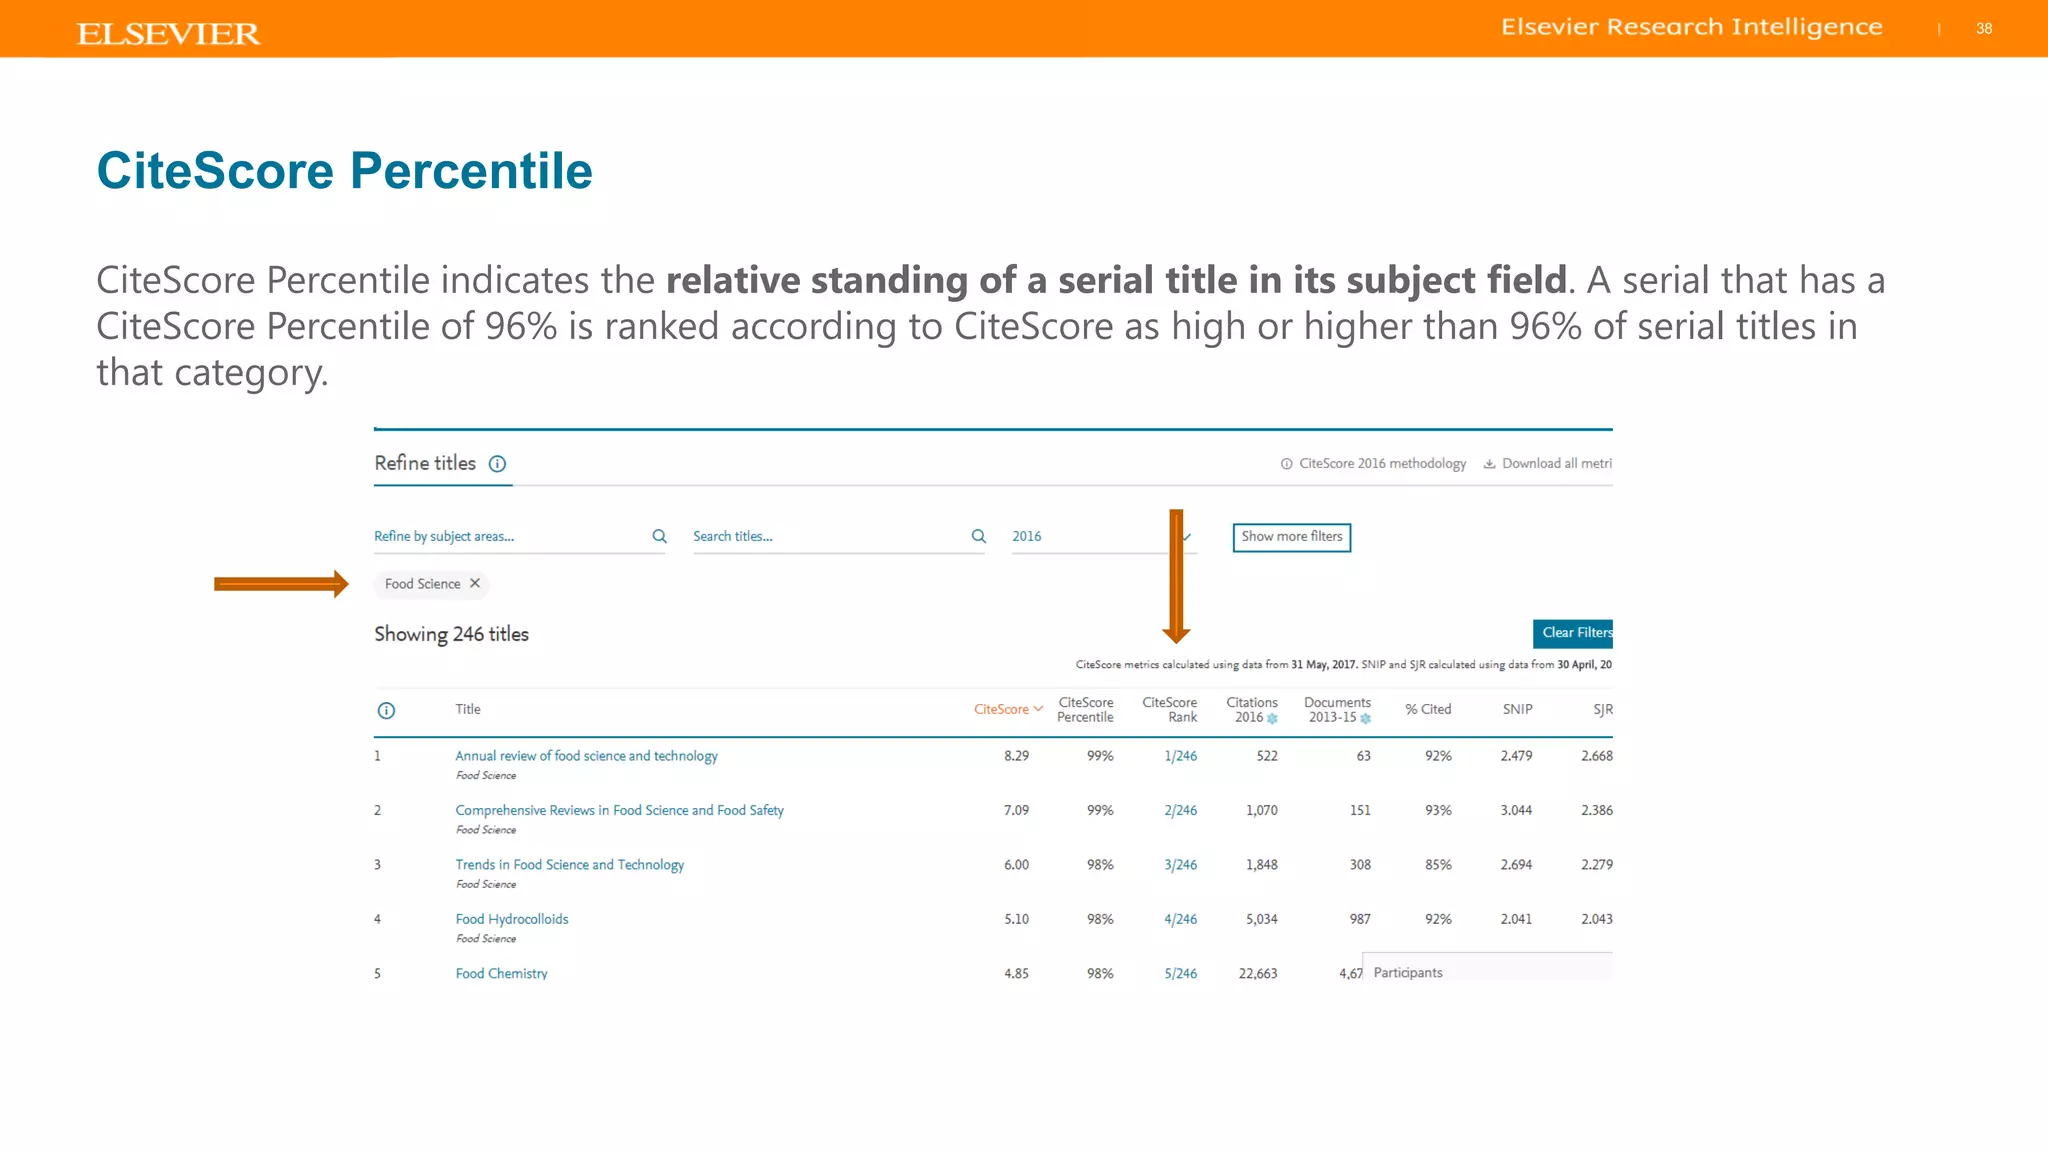The image size is (2048, 1152).
Task: Click the snowflake icon next to Documents 2013-15
Action: tap(1365, 718)
